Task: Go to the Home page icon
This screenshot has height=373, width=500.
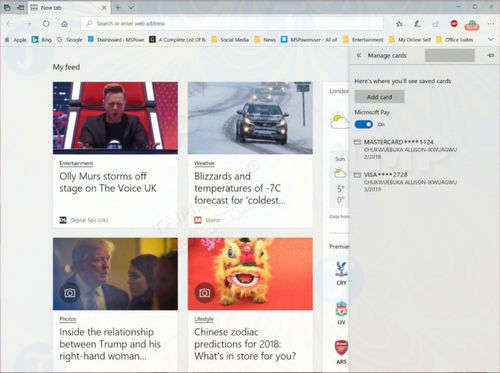Action: 64,24
